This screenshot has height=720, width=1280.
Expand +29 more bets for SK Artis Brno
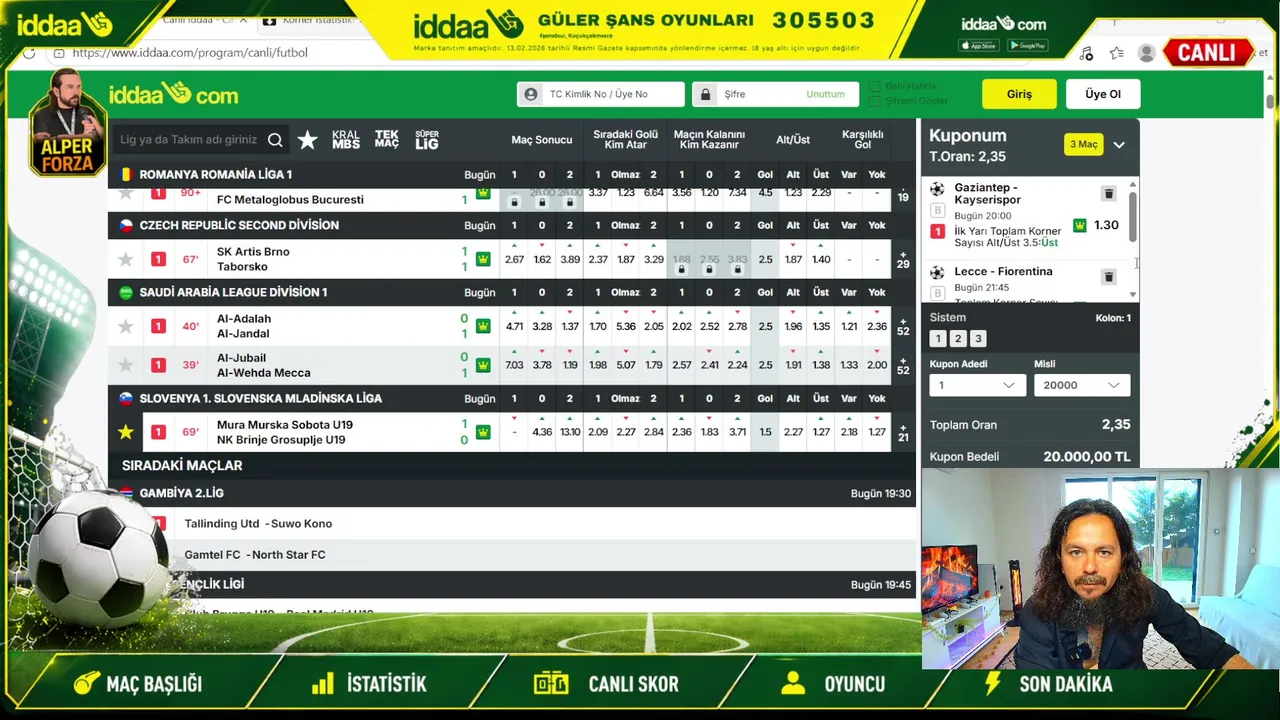click(903, 259)
